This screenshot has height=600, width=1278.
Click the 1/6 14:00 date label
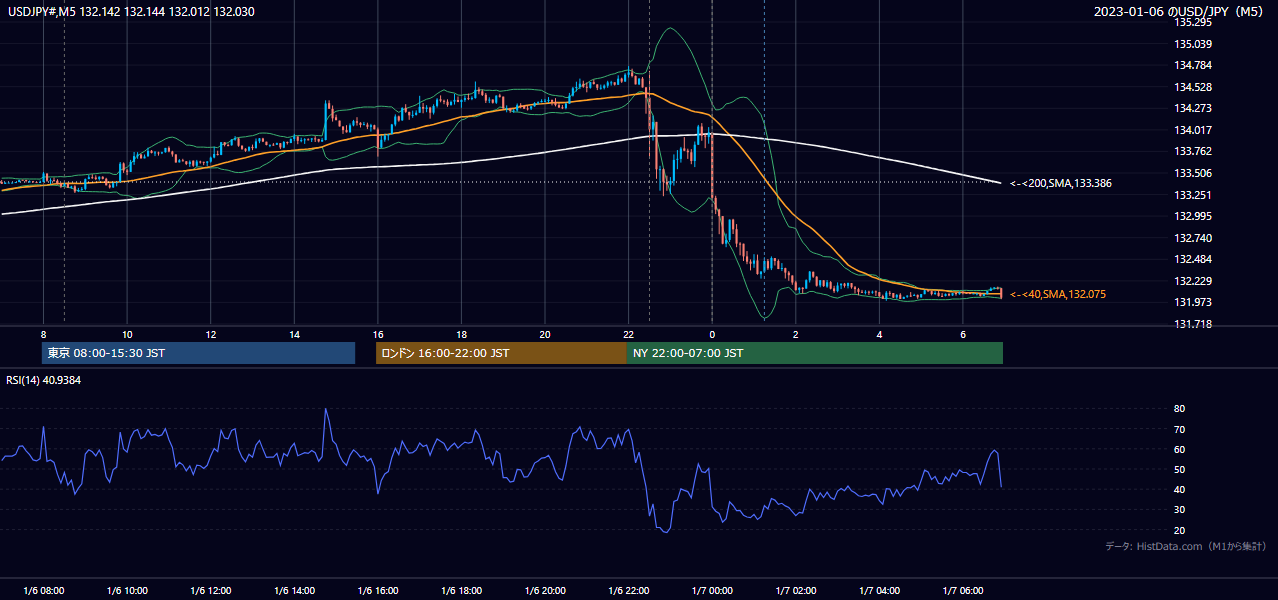coord(295,591)
